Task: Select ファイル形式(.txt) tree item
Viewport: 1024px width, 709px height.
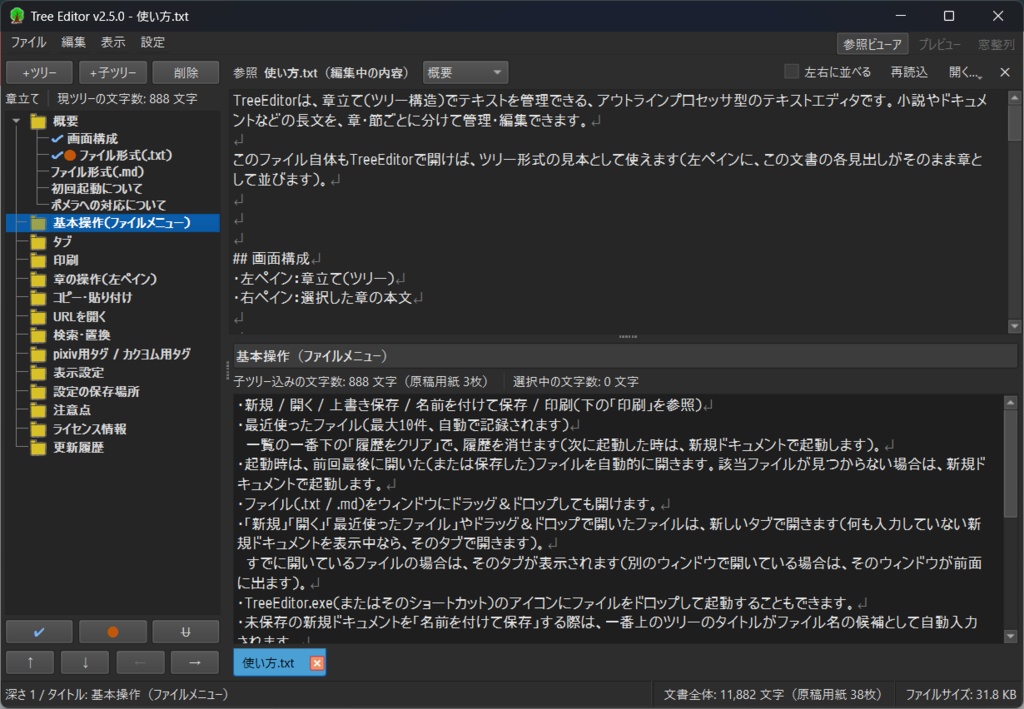Action: coord(125,155)
